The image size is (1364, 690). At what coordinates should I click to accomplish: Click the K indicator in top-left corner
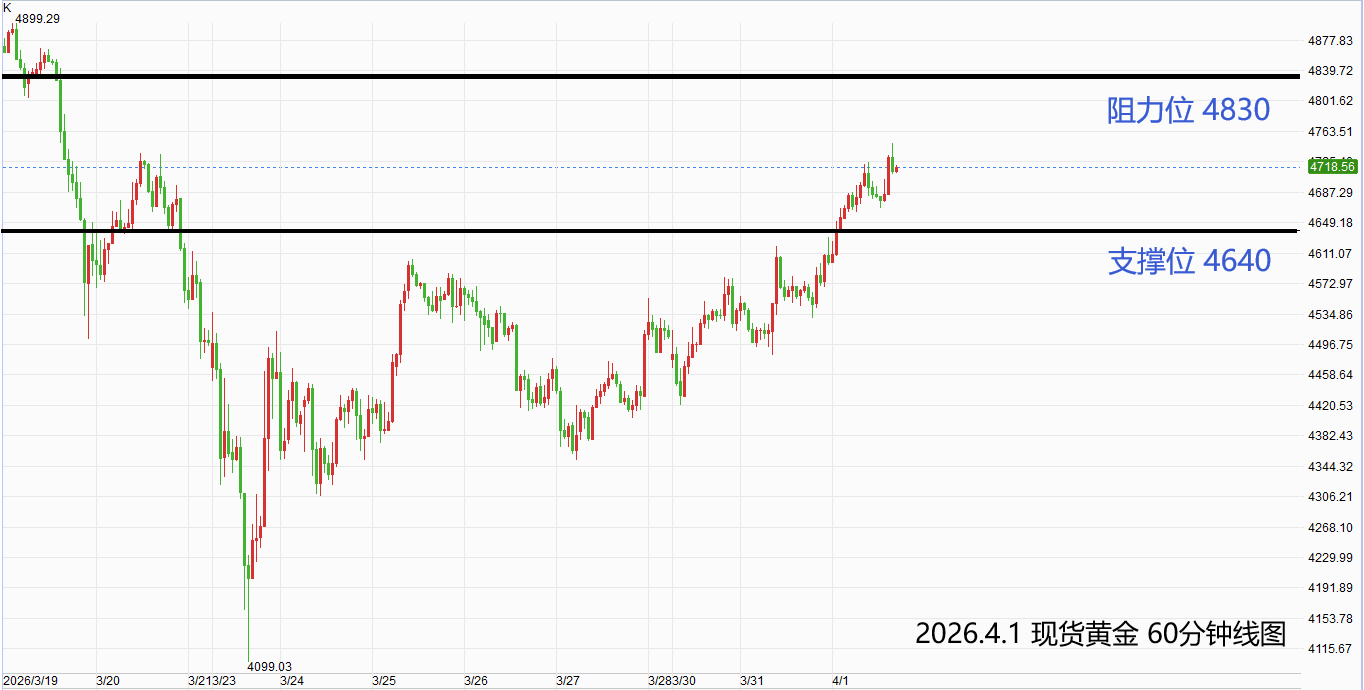(x=7, y=7)
